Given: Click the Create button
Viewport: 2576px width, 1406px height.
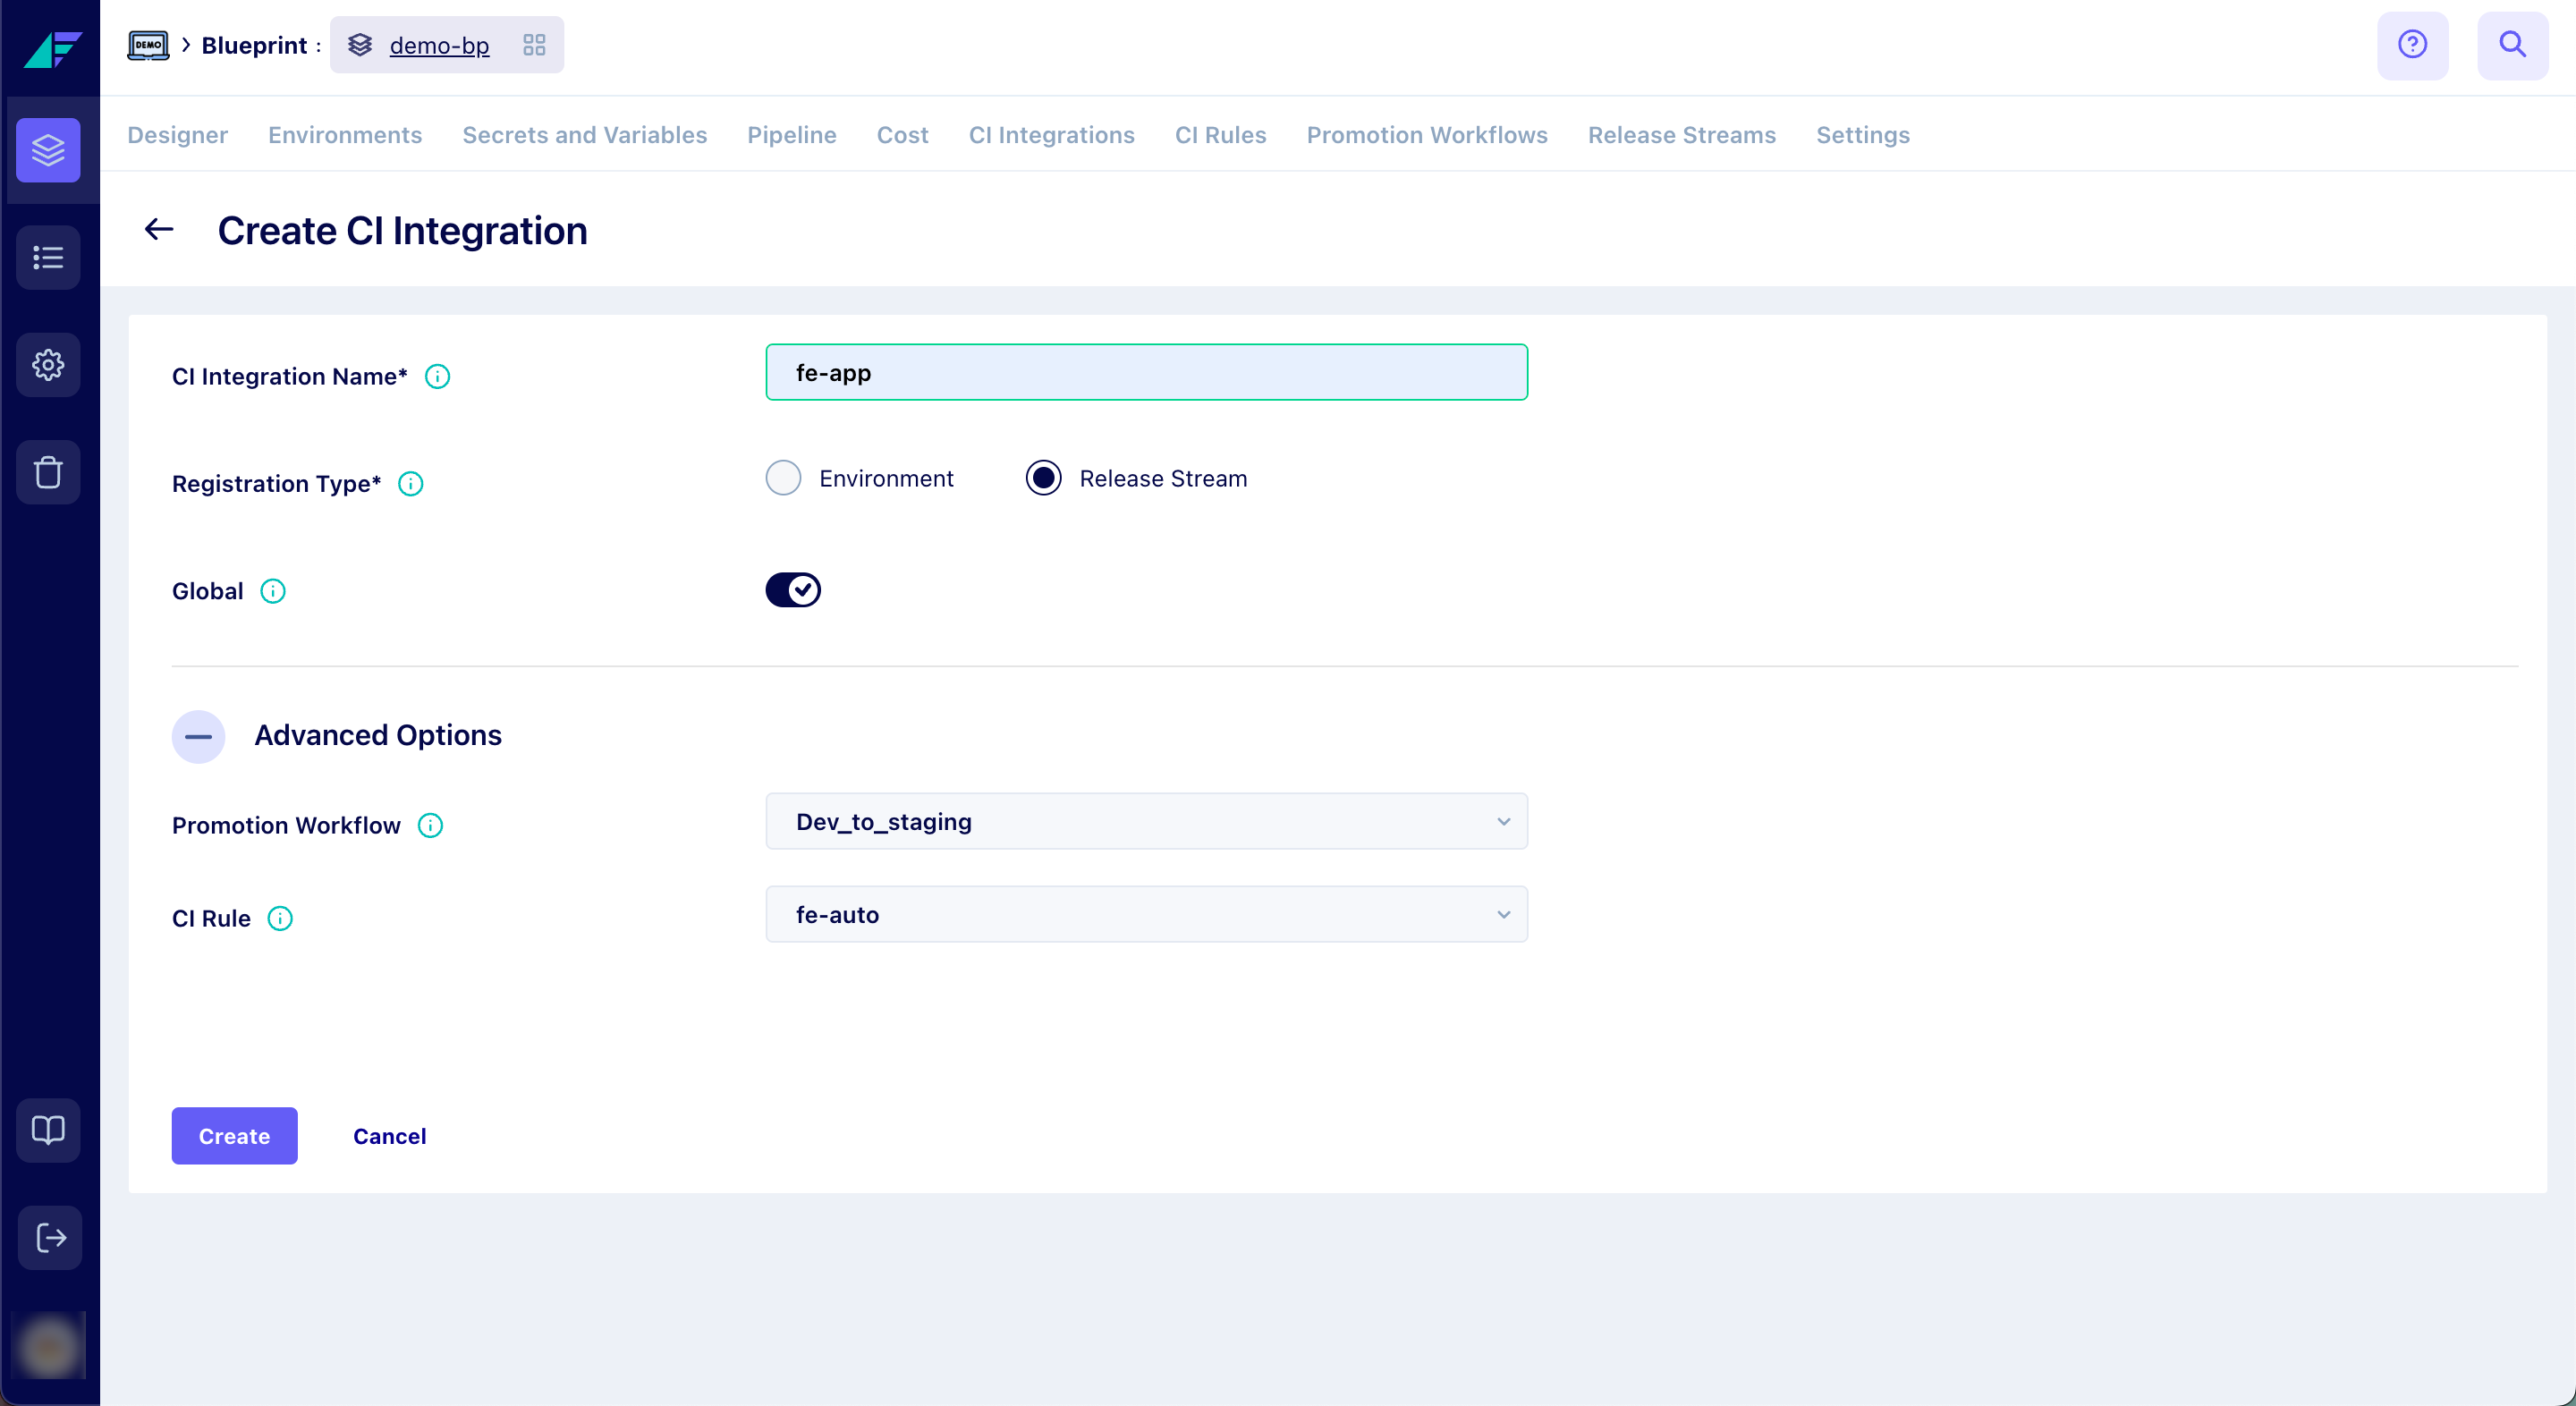Looking at the screenshot, I should [x=234, y=1136].
